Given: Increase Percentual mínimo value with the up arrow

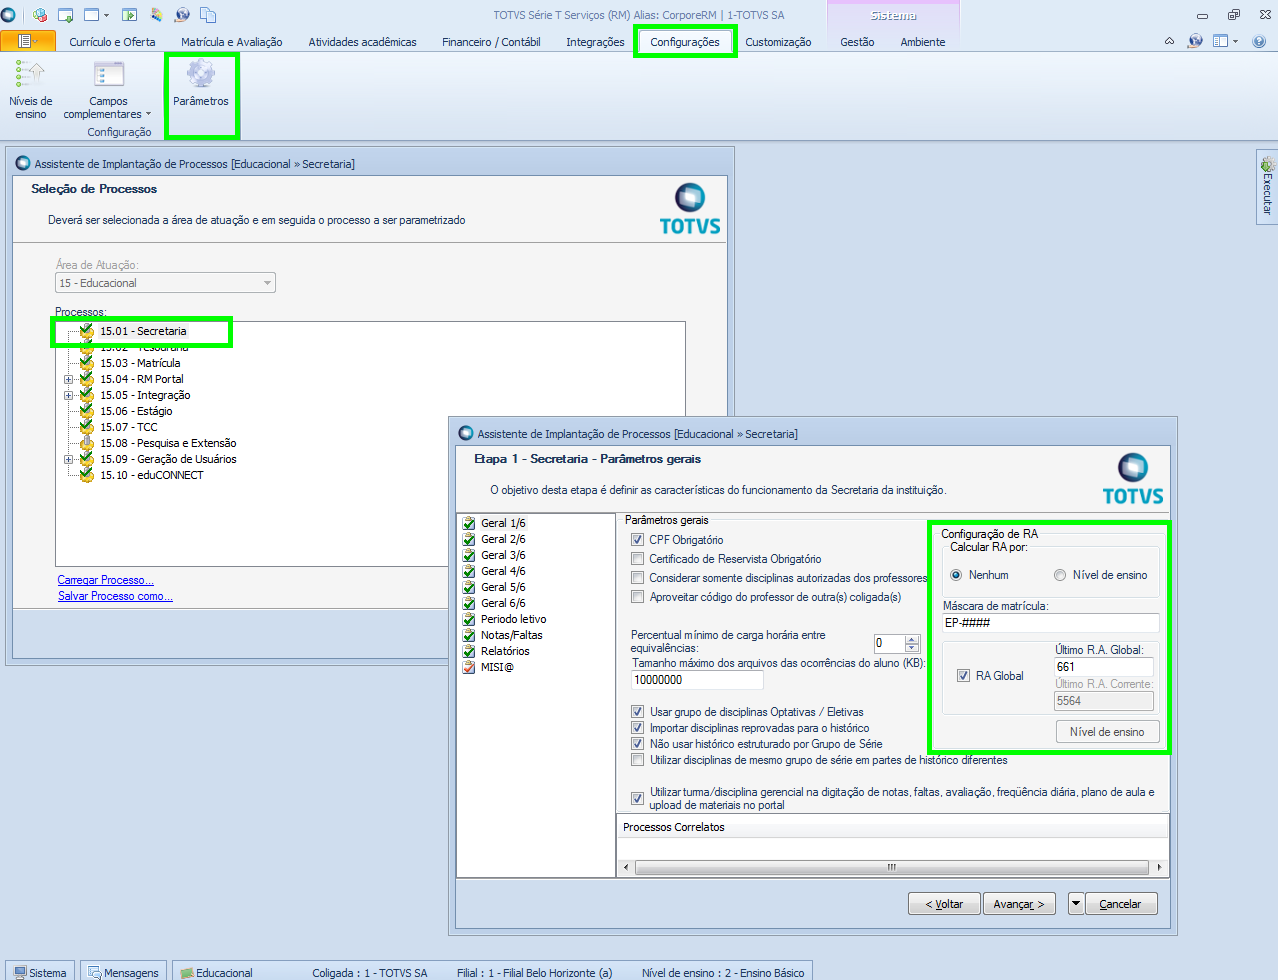Looking at the screenshot, I should [x=912, y=640].
